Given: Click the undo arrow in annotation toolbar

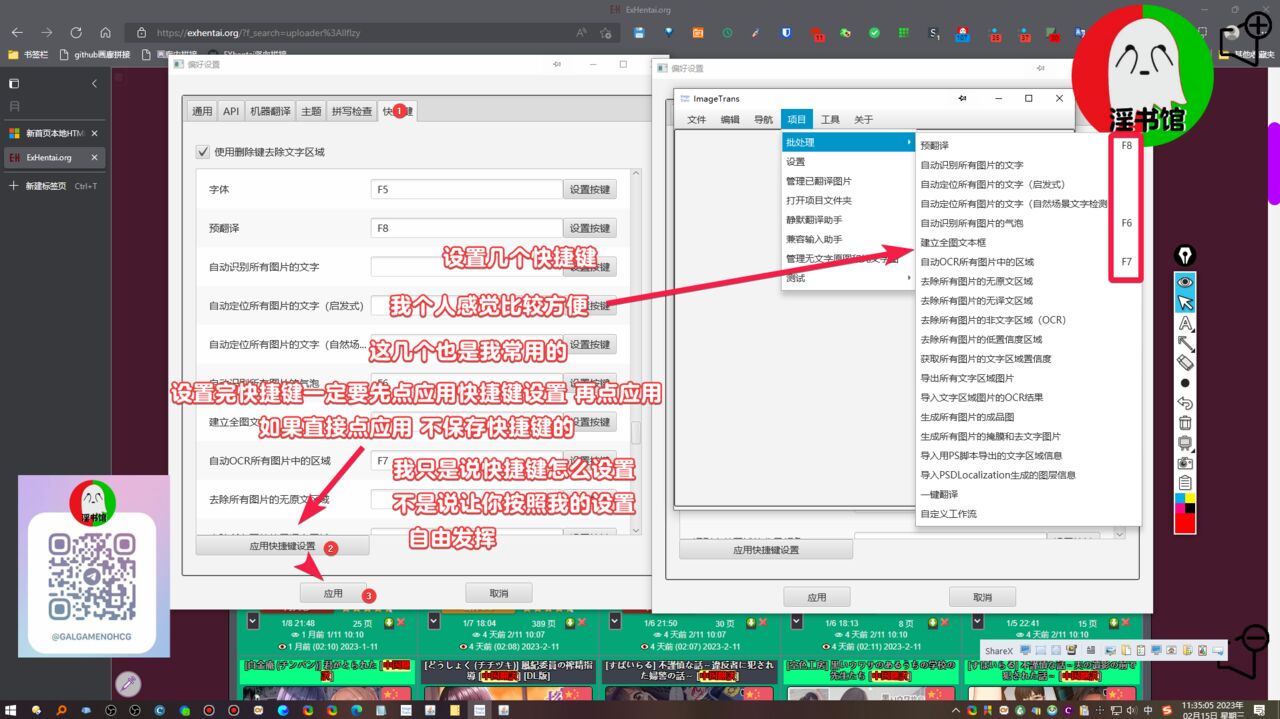Looking at the screenshot, I should [x=1185, y=403].
